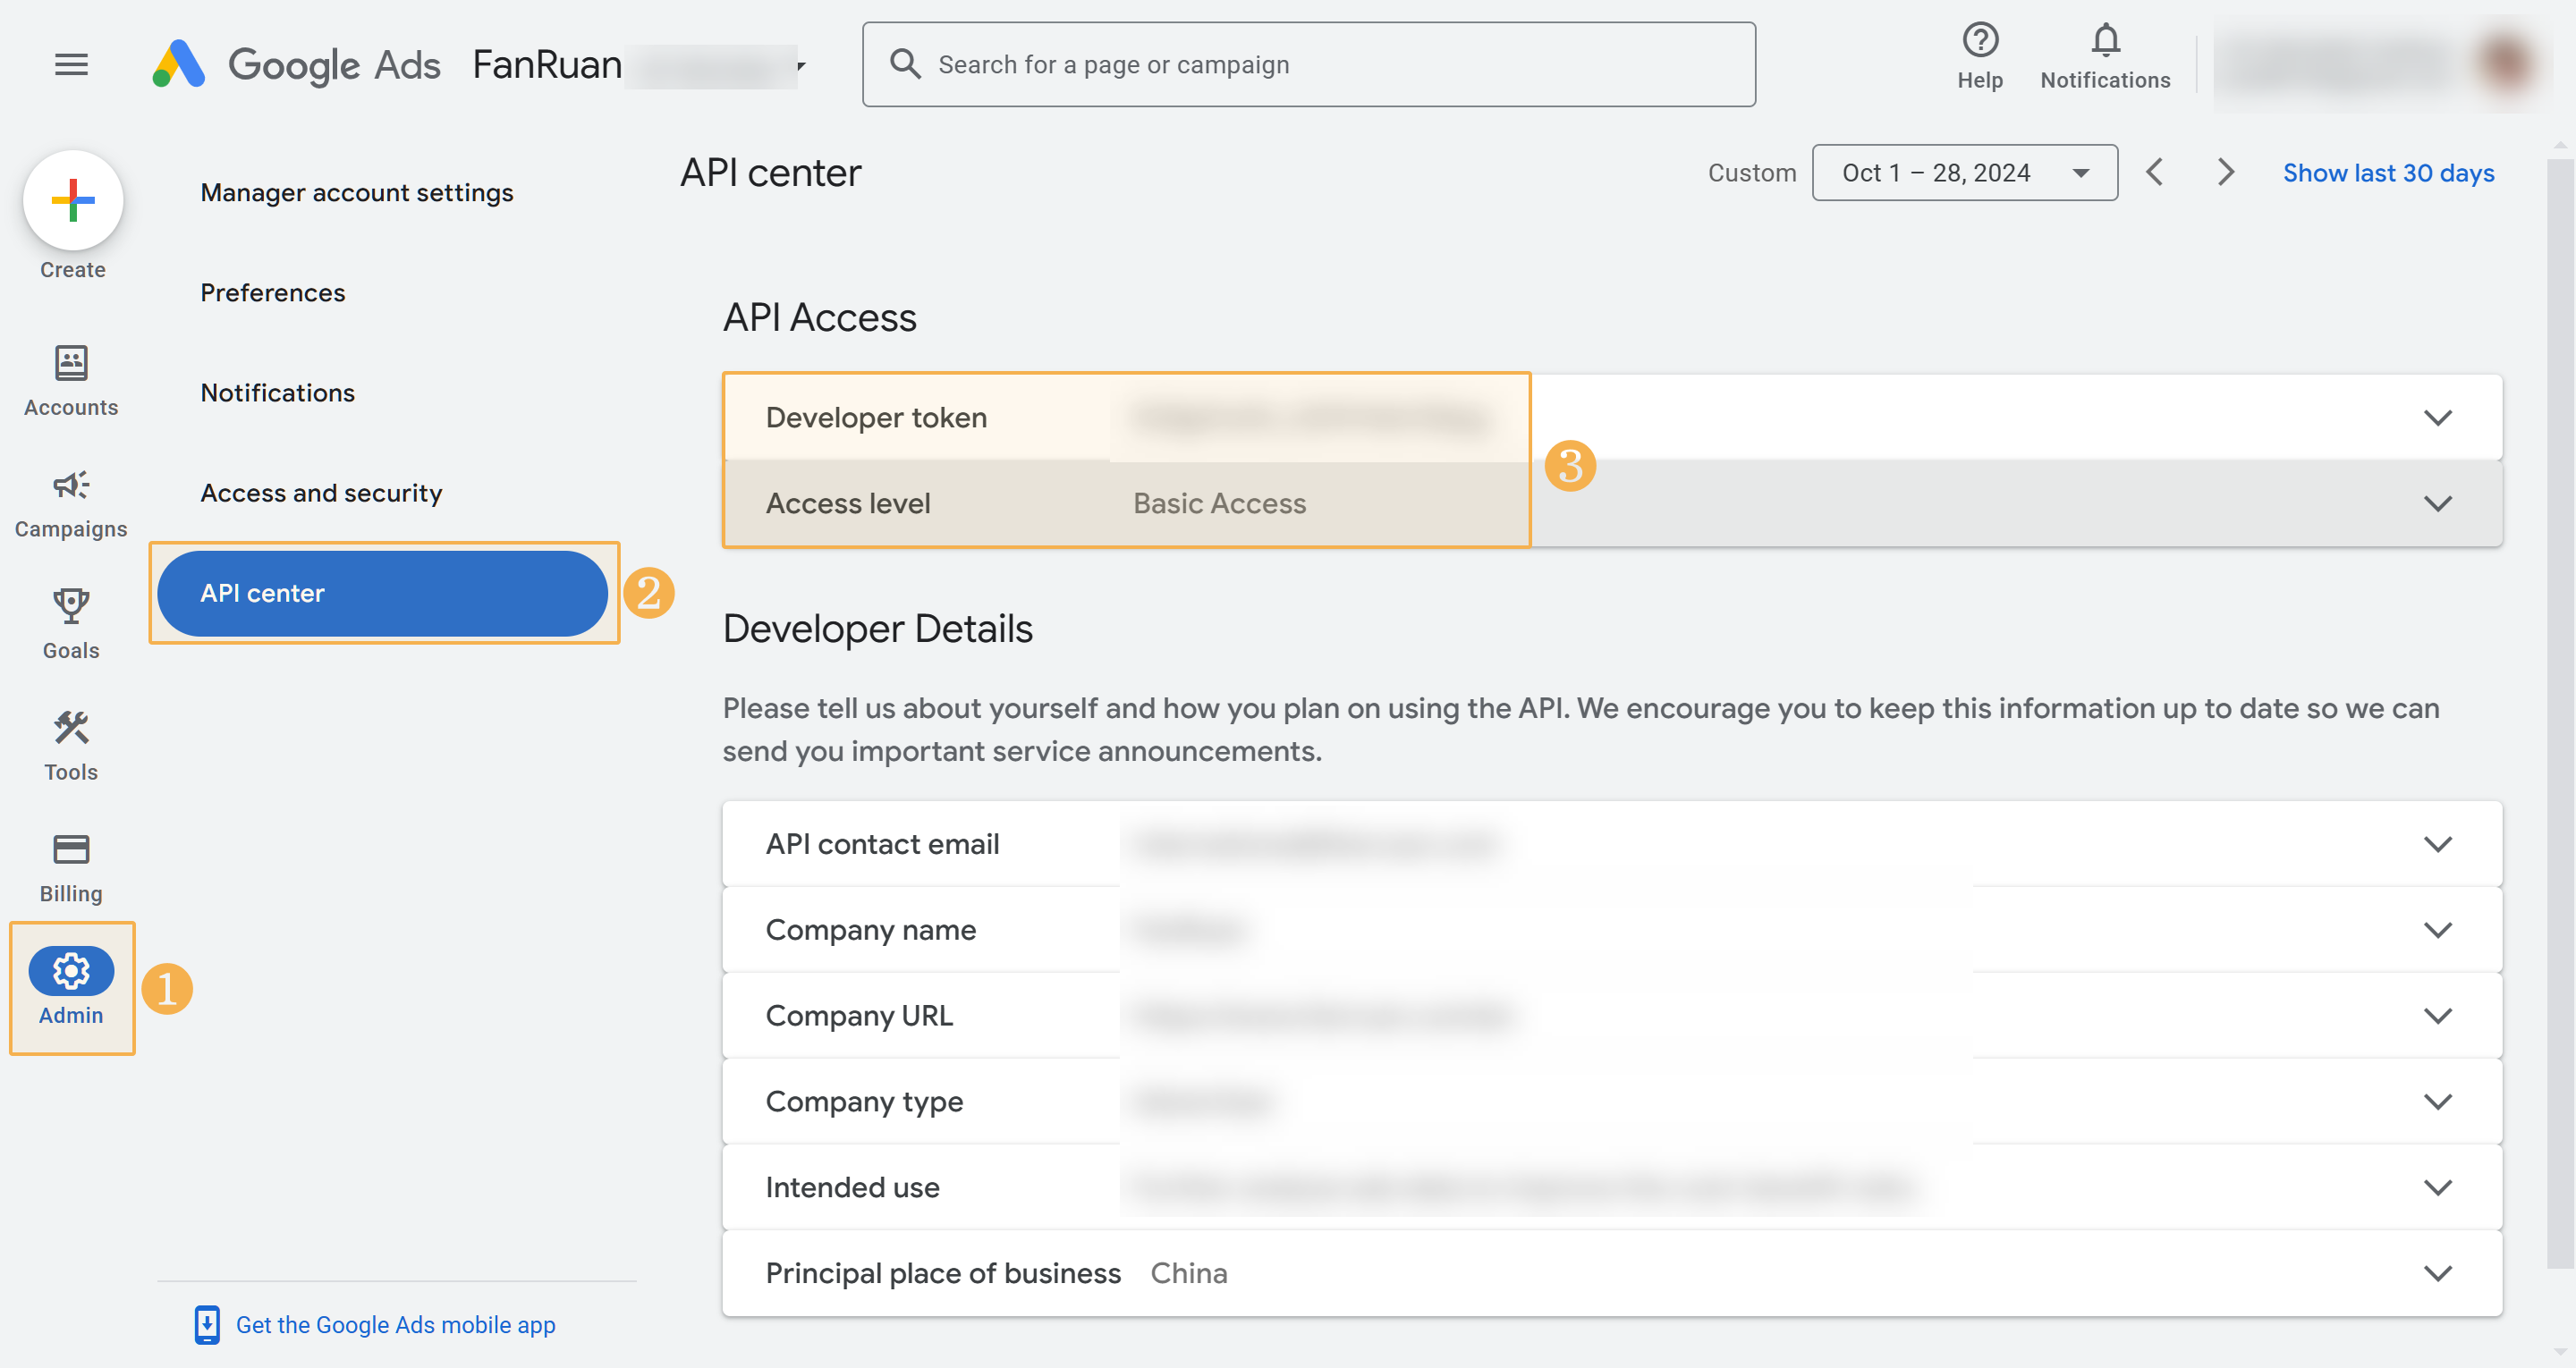Select the Admin gear icon
Image resolution: width=2576 pixels, height=1368 pixels.
71,971
